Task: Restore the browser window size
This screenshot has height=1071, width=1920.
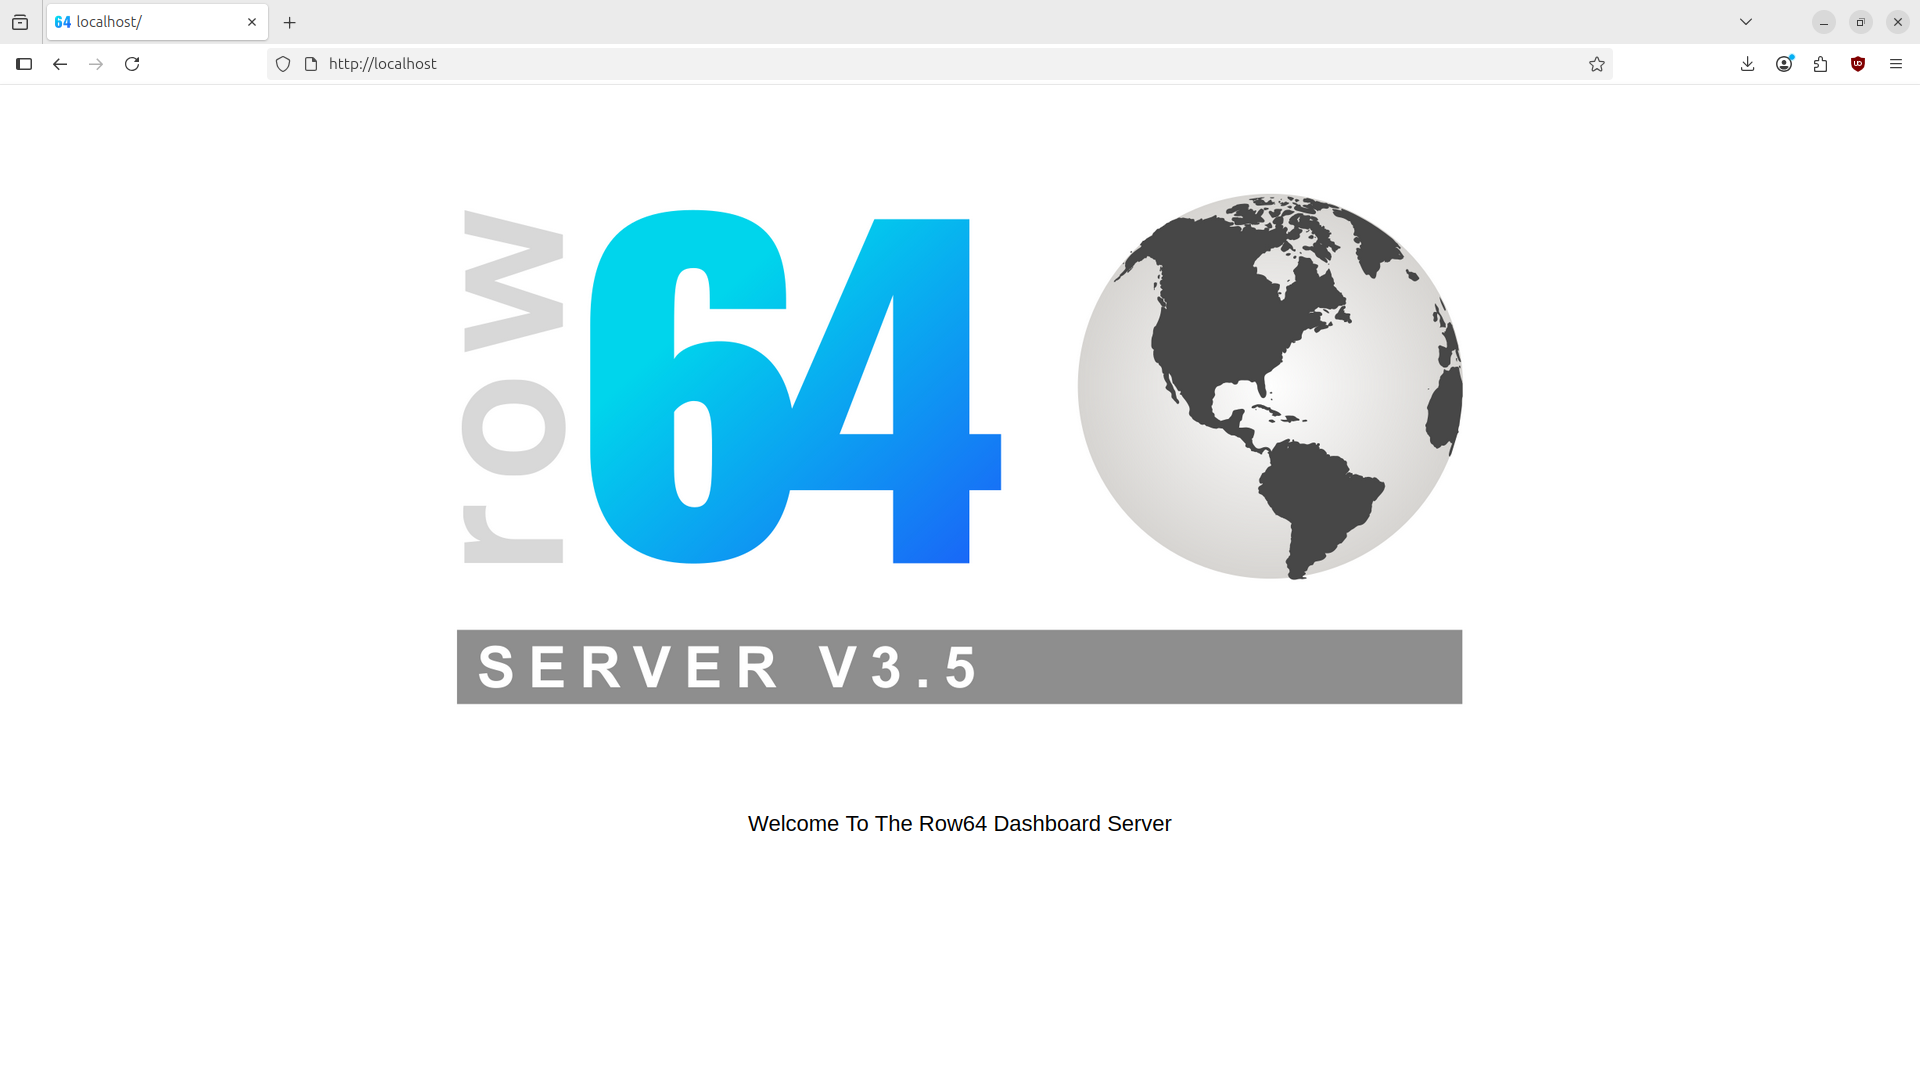Action: [1861, 22]
